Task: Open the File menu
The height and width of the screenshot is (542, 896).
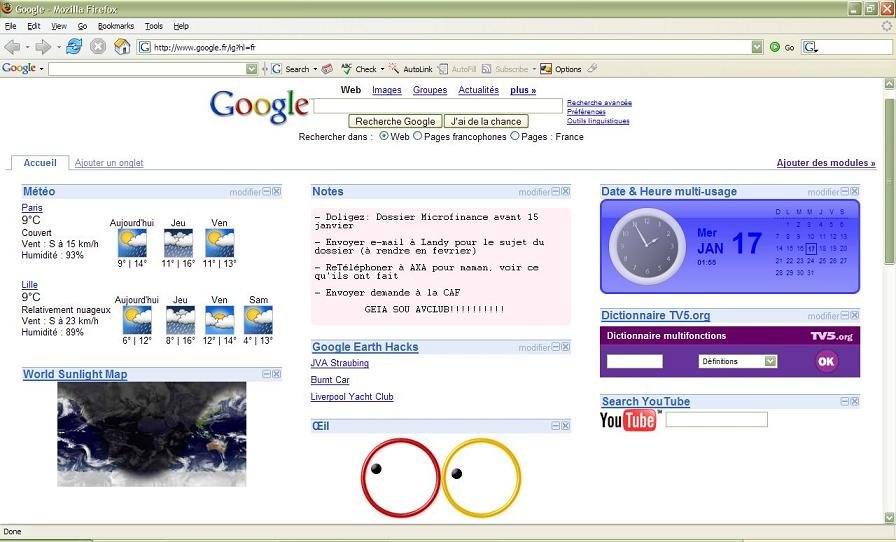Action: pos(10,26)
